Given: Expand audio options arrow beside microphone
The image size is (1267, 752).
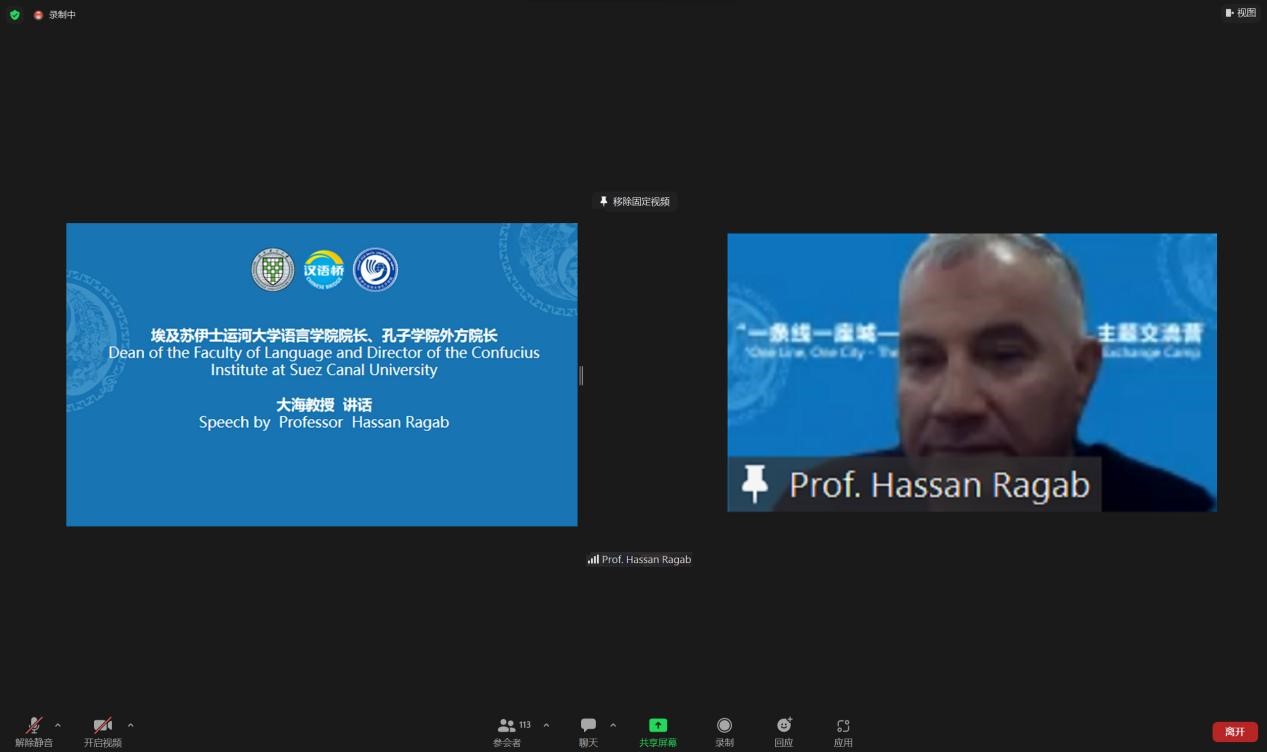Looking at the screenshot, I should pos(58,725).
